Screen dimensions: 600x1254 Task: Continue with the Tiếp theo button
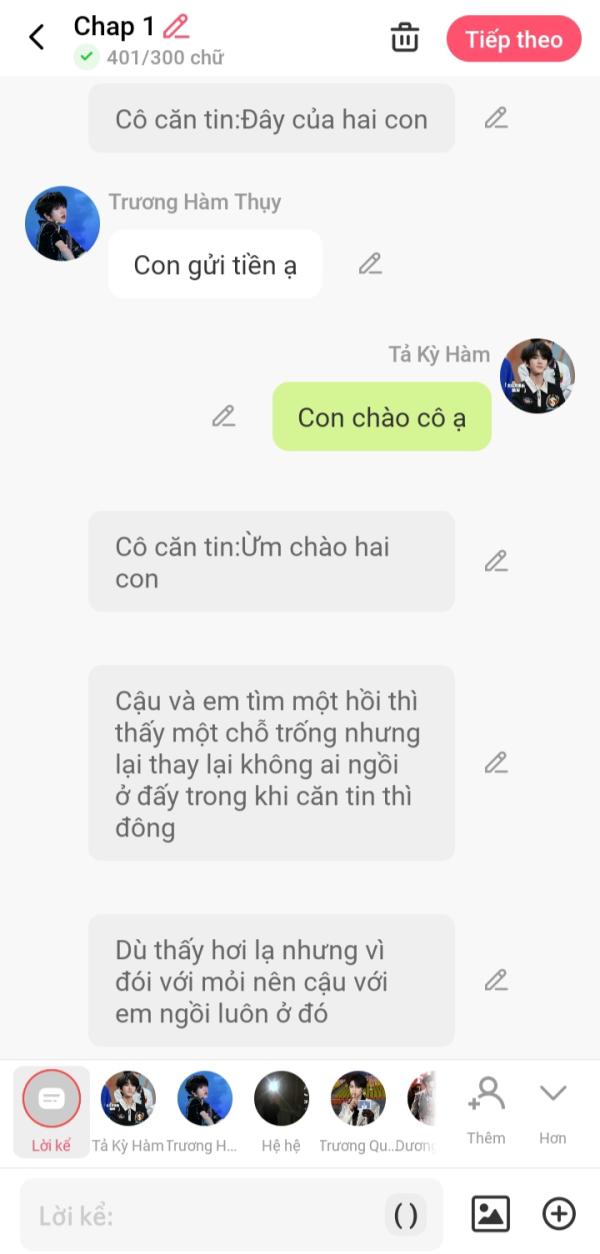[514, 39]
